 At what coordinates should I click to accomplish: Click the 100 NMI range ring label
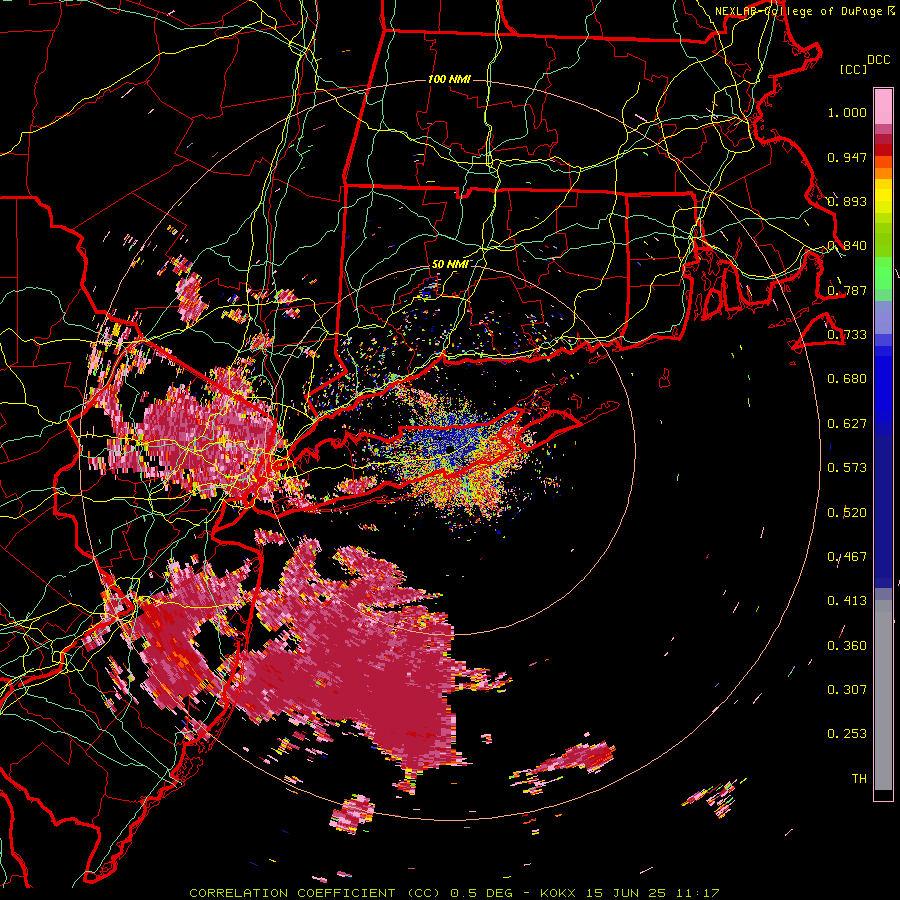(x=449, y=79)
